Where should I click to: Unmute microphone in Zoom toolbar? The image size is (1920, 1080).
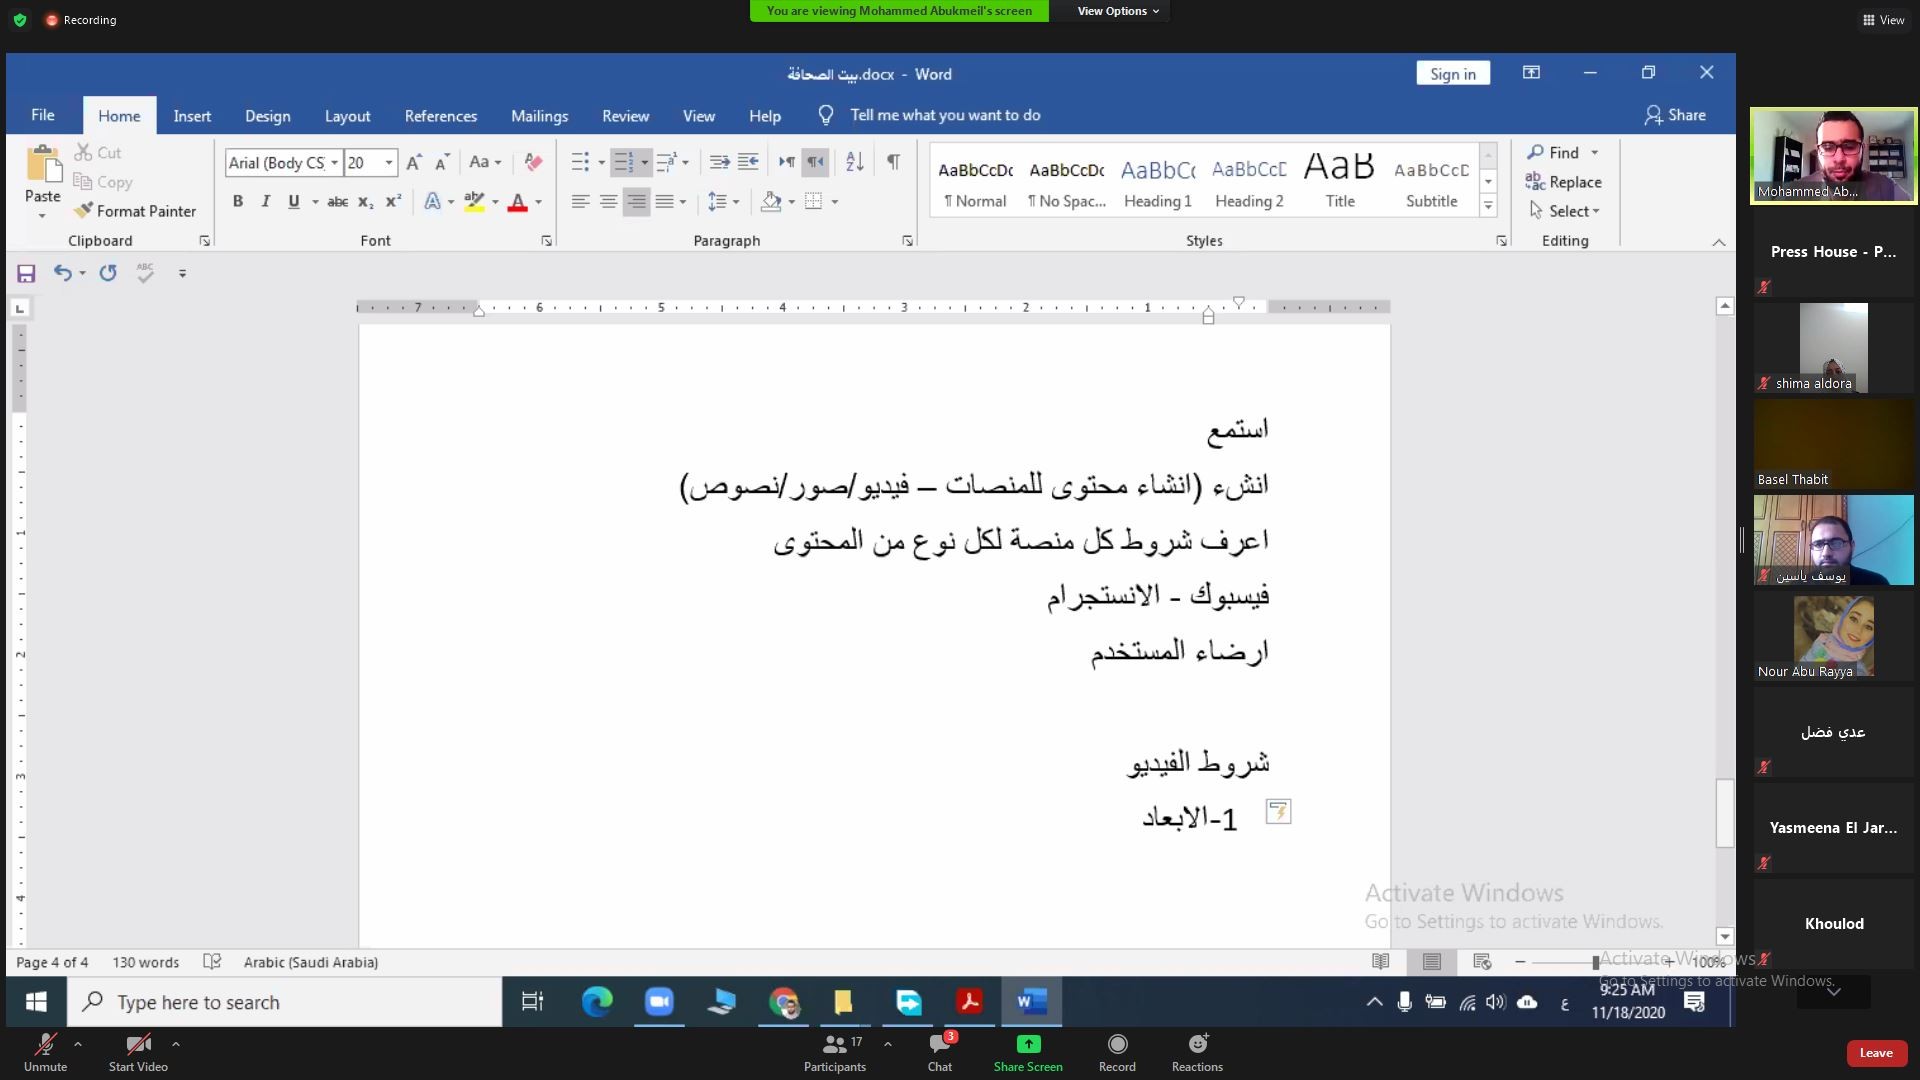point(45,1045)
